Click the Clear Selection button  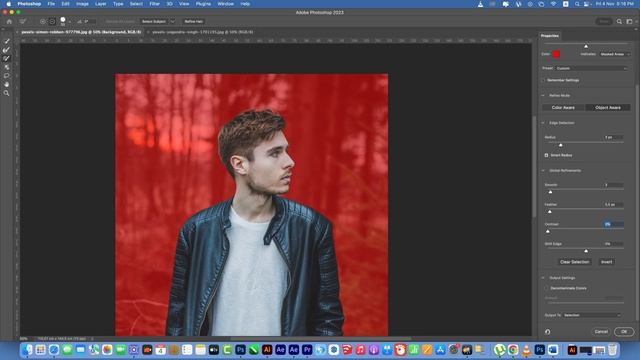pyautogui.click(x=574, y=262)
